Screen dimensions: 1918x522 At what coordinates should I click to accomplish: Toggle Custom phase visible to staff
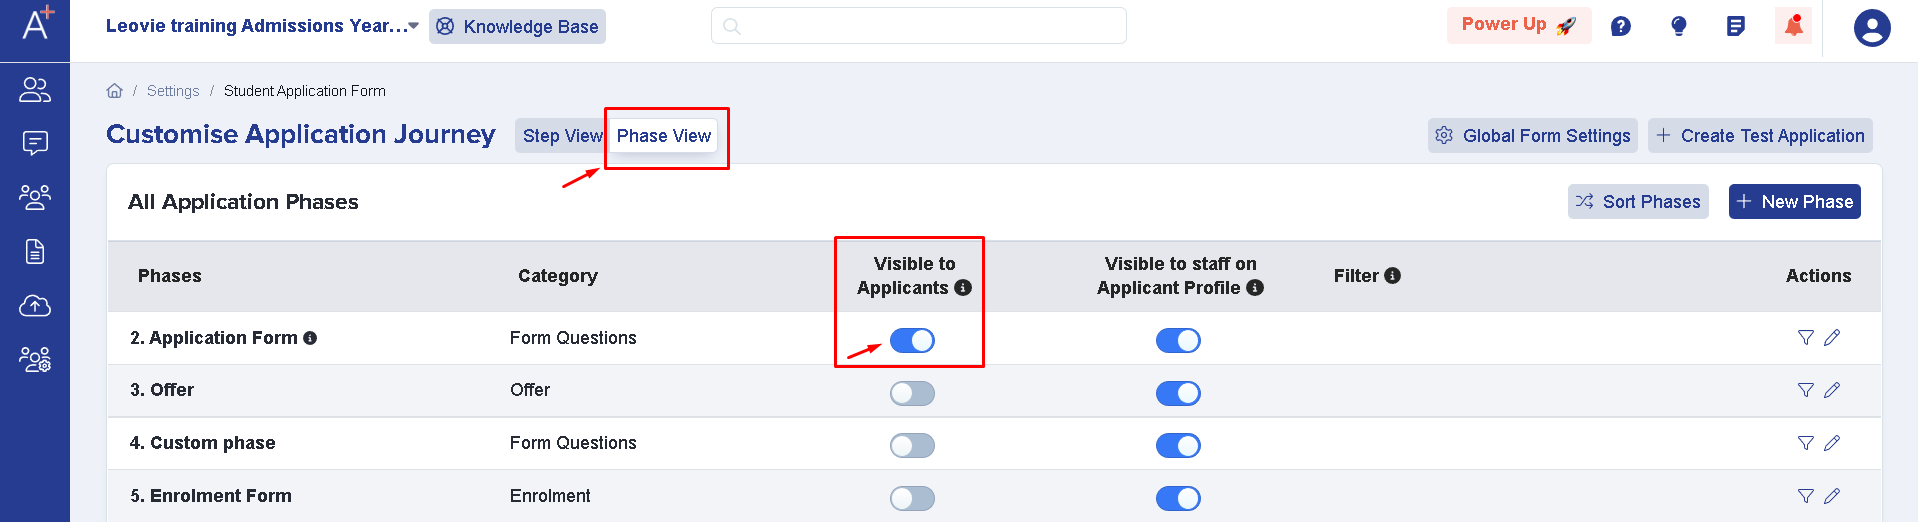[1178, 446]
